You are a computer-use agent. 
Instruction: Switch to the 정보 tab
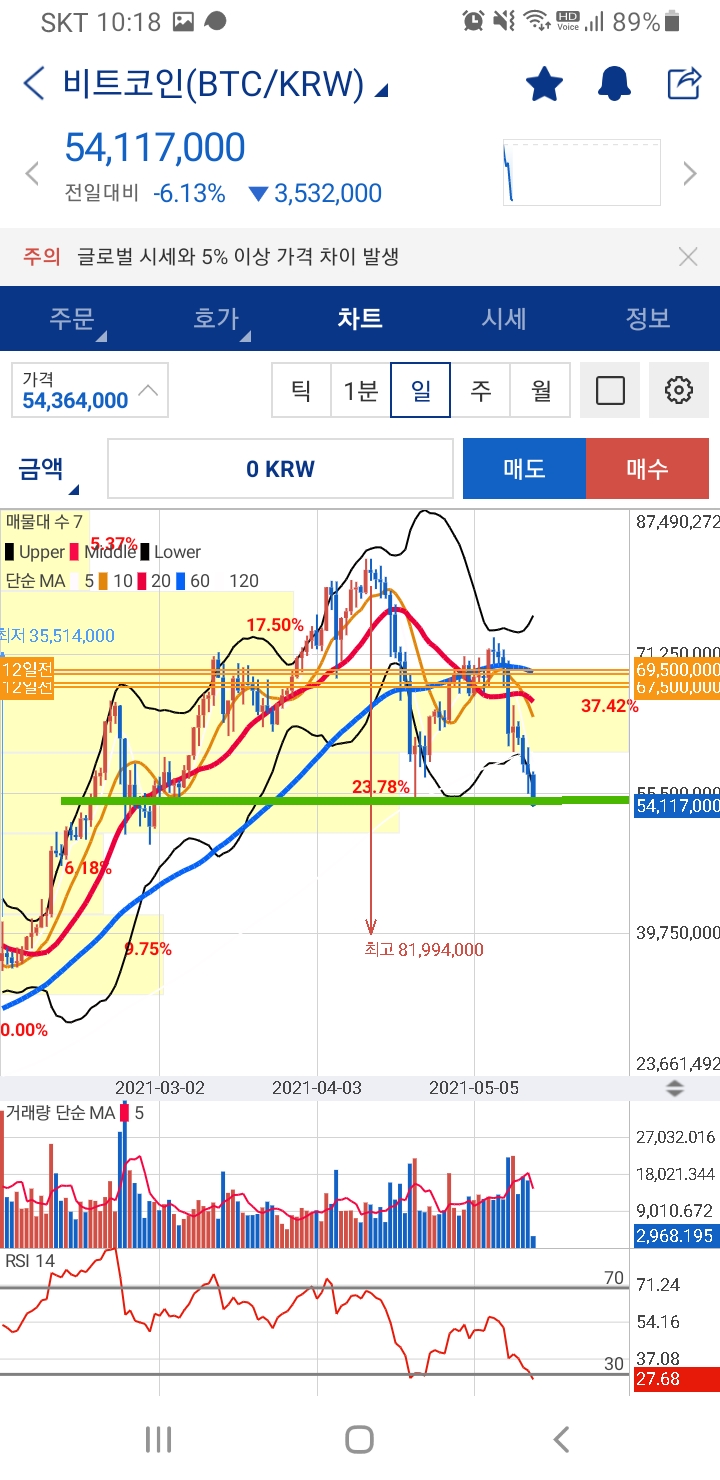[x=648, y=319]
